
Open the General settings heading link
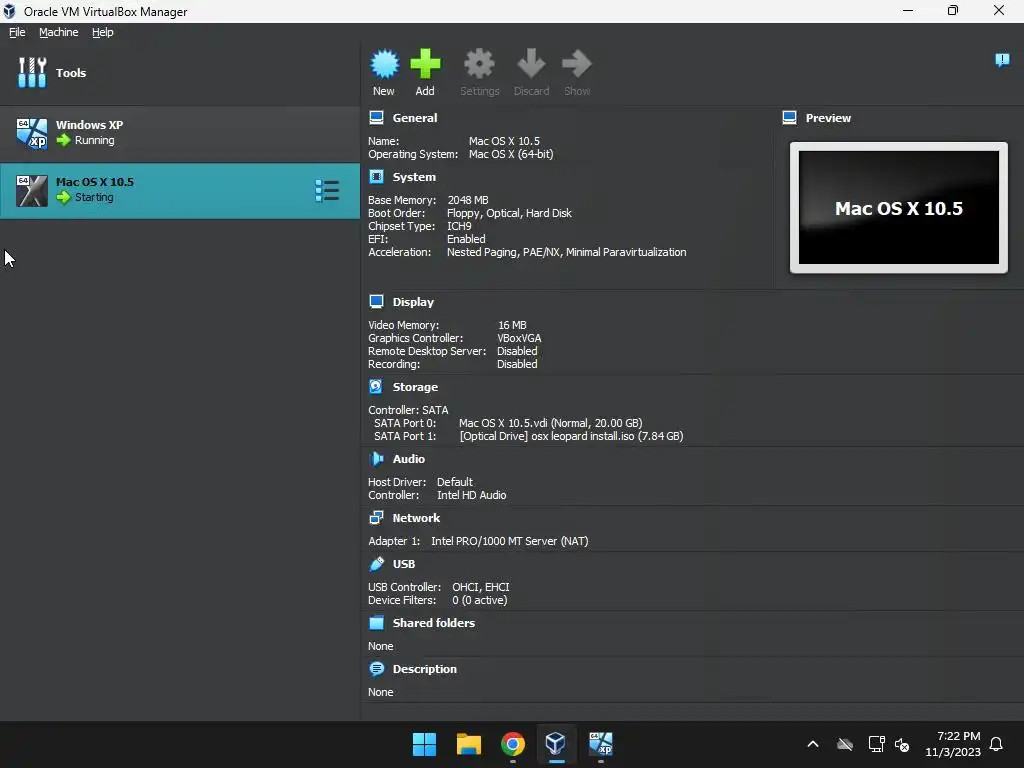tap(415, 118)
